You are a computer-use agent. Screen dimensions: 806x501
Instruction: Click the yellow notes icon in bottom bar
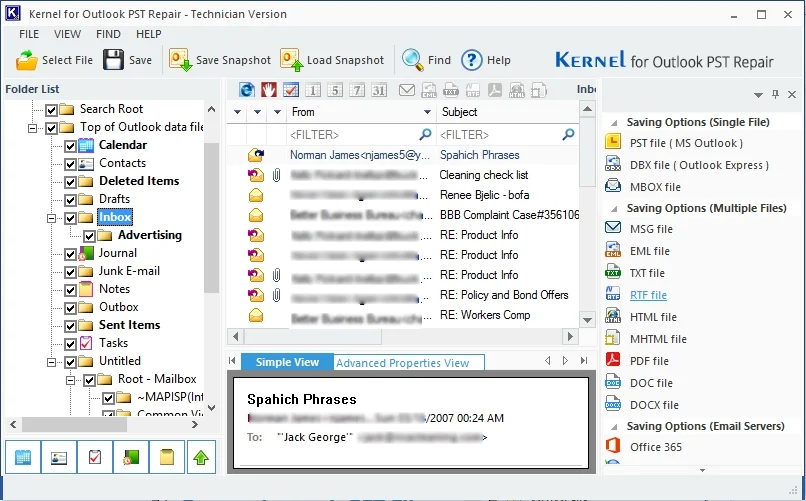[167, 457]
